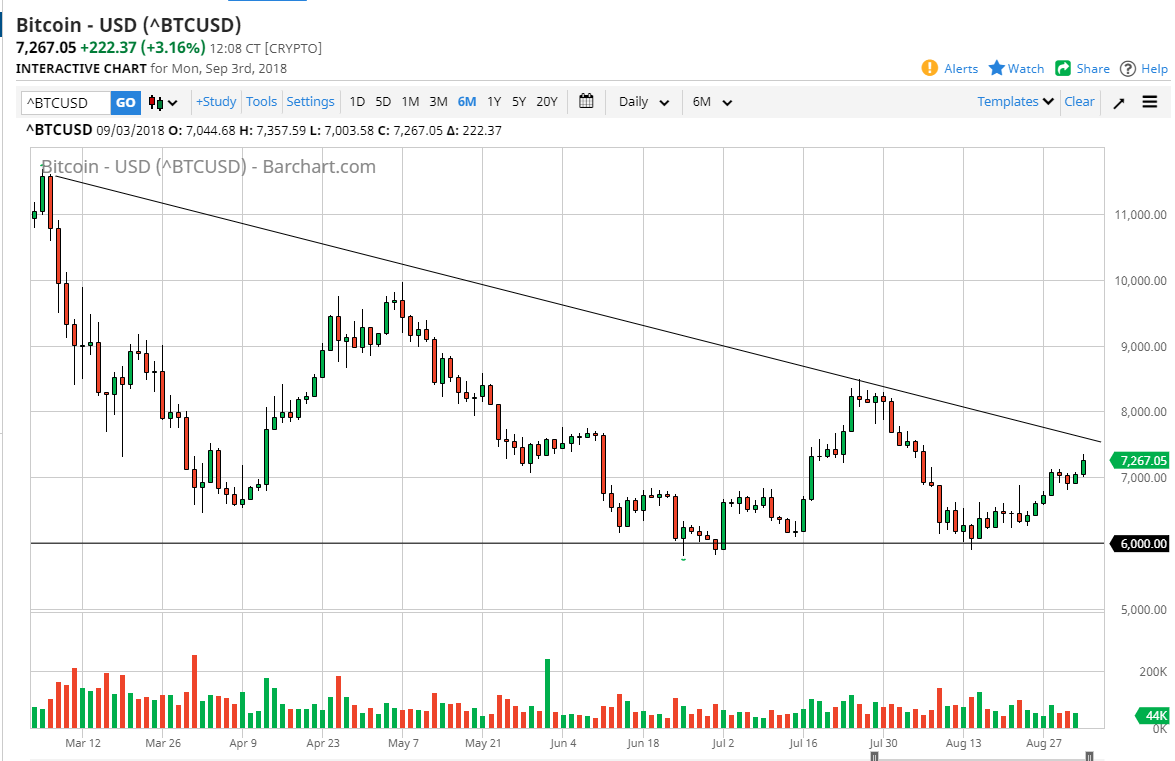Switch the time range to 1Y
Image resolution: width=1175 pixels, height=761 pixels.
click(x=493, y=101)
